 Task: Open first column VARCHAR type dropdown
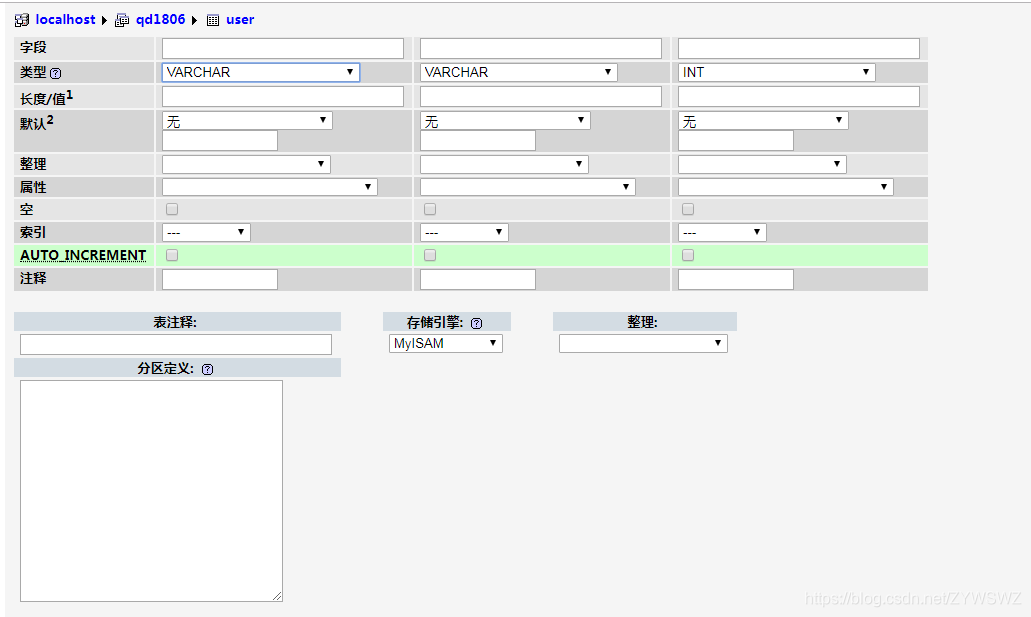tap(261, 72)
